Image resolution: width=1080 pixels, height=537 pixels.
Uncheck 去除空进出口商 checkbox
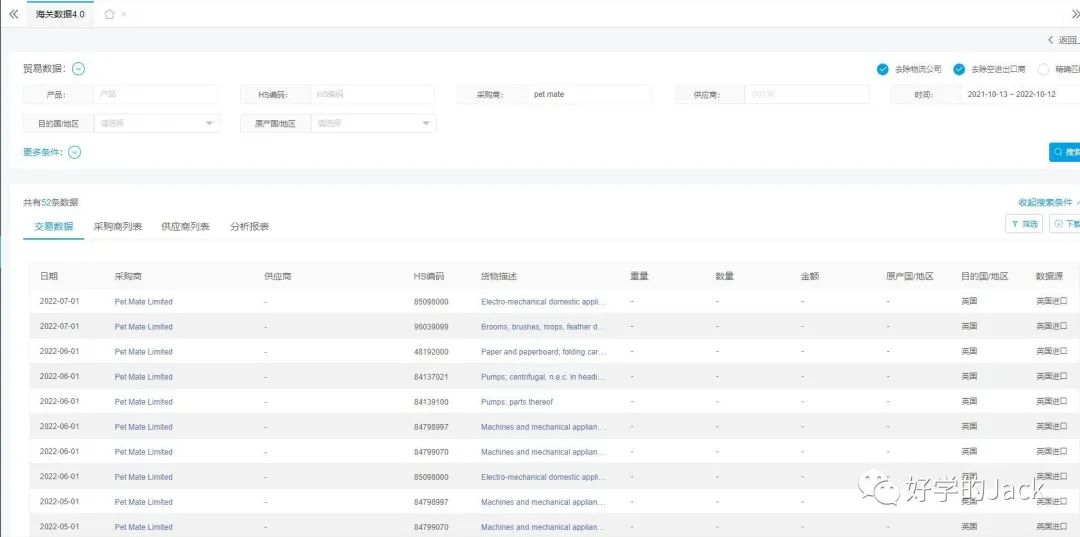click(959, 69)
